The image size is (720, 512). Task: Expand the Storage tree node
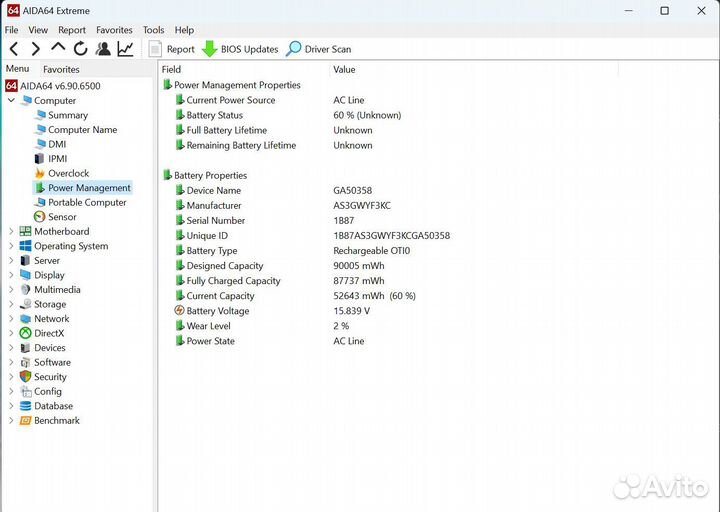pos(11,304)
